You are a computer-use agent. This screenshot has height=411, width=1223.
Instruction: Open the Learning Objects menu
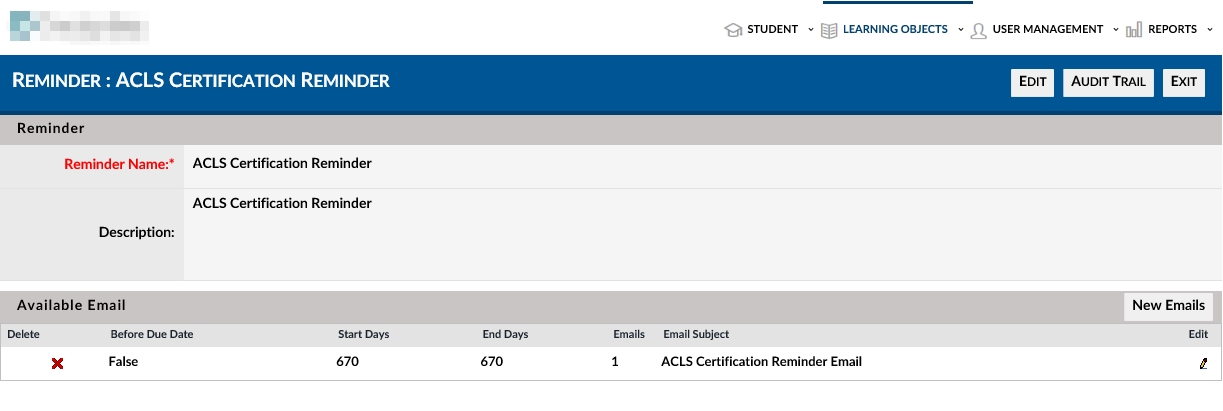(x=895, y=30)
